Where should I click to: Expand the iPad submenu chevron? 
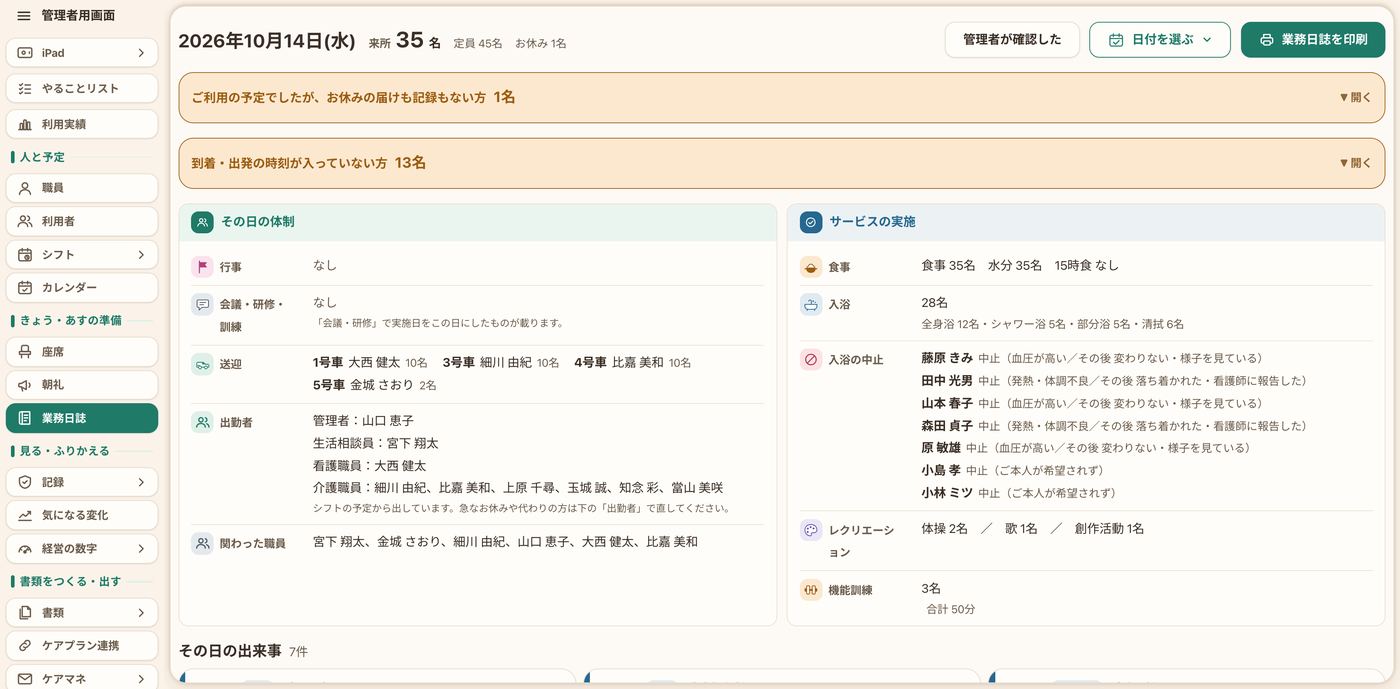(x=141, y=53)
